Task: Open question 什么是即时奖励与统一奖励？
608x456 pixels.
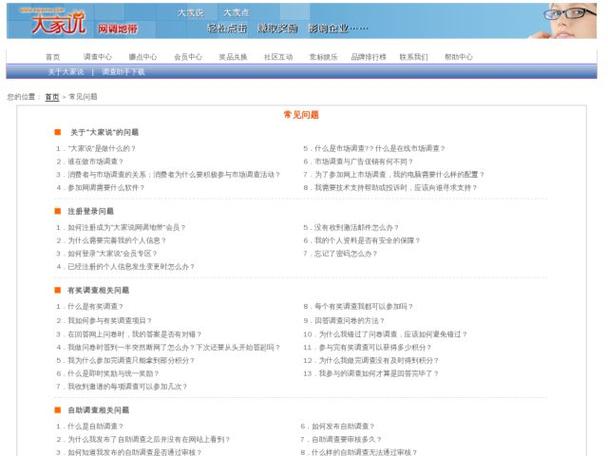Action: (x=113, y=374)
